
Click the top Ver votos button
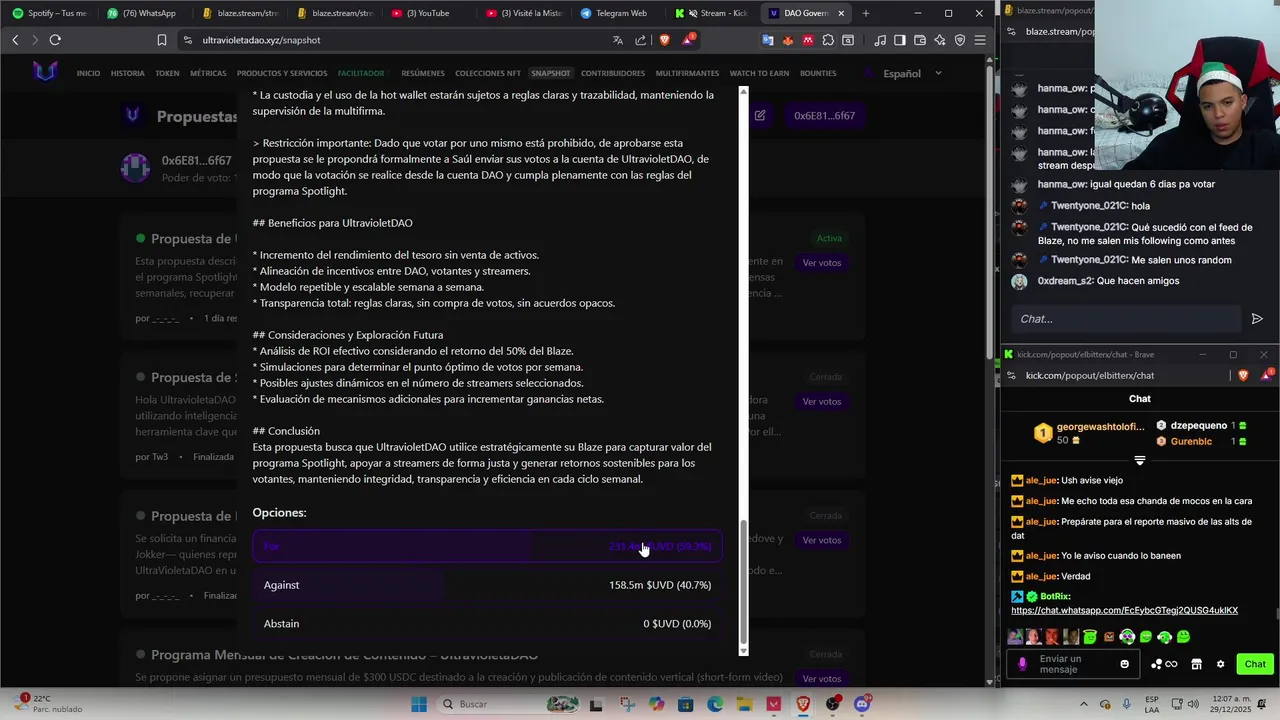[x=822, y=262]
